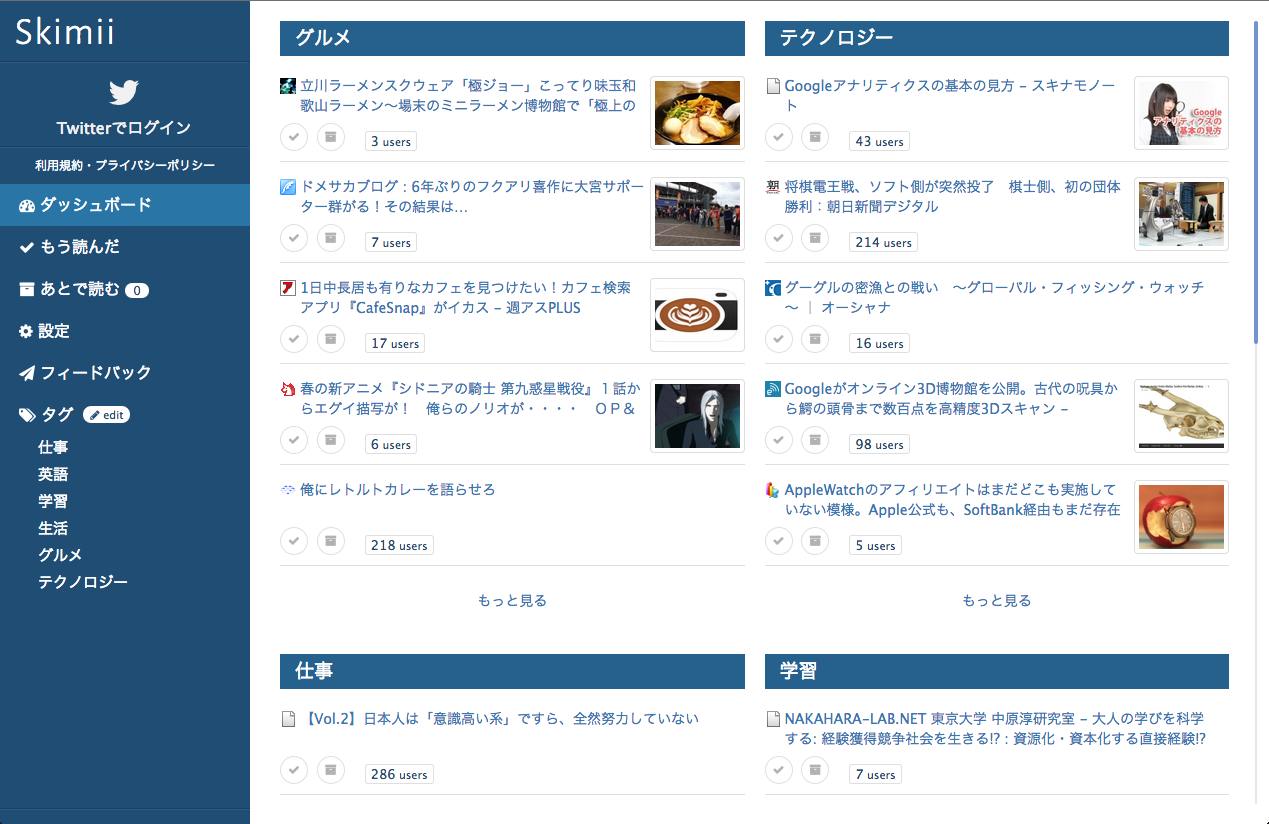Go to あとで読む in the sidebar

pyautogui.click(x=80, y=290)
